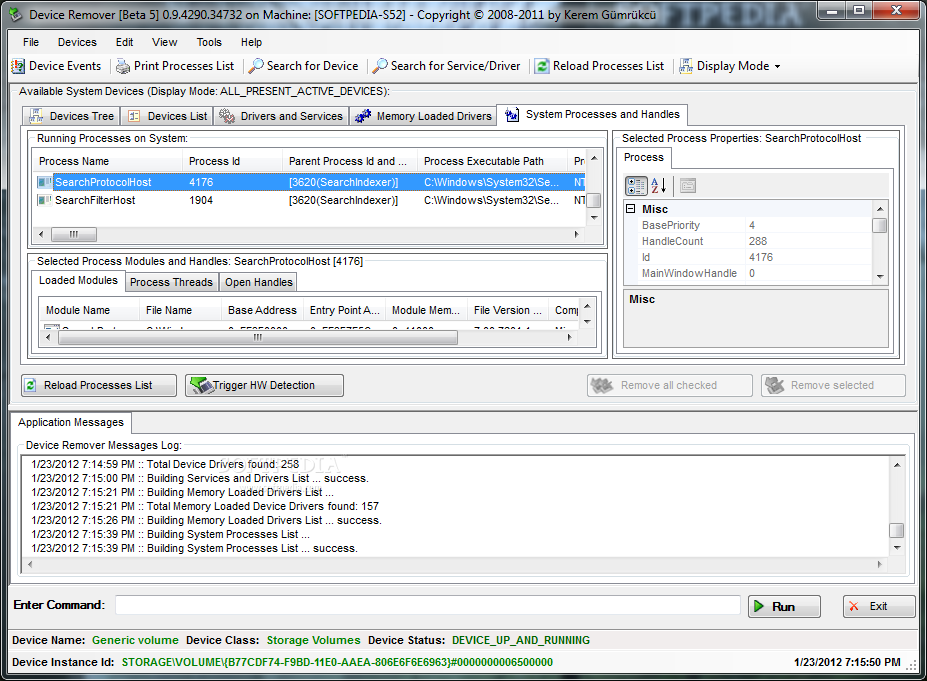Switch to the Open Handles tab
Viewport: 927px width, 681px height.
259,282
